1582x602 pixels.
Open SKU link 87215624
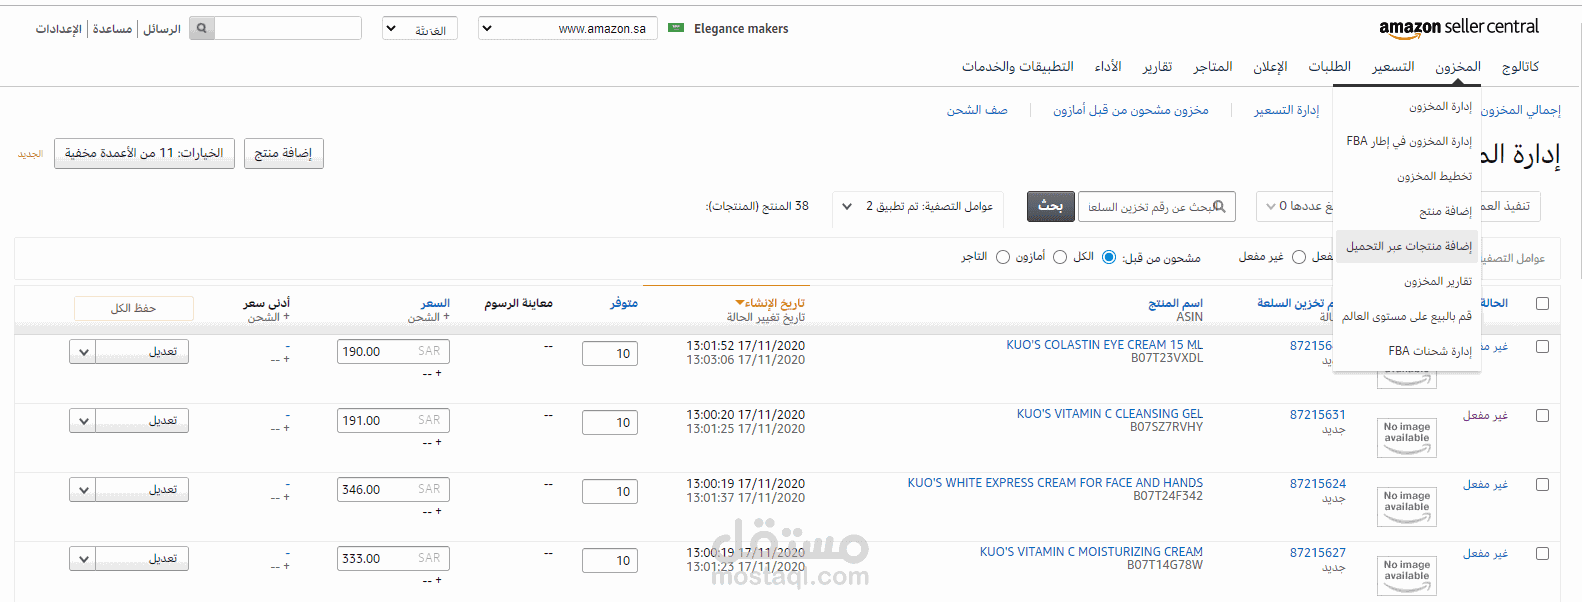click(x=1318, y=484)
